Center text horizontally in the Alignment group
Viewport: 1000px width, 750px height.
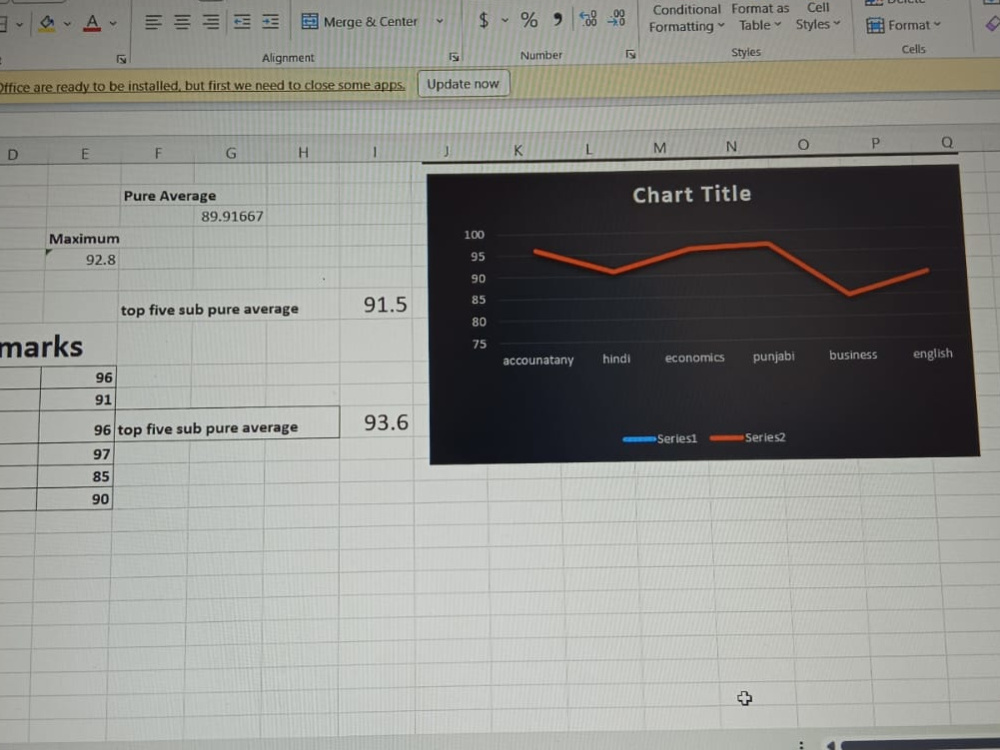point(182,22)
